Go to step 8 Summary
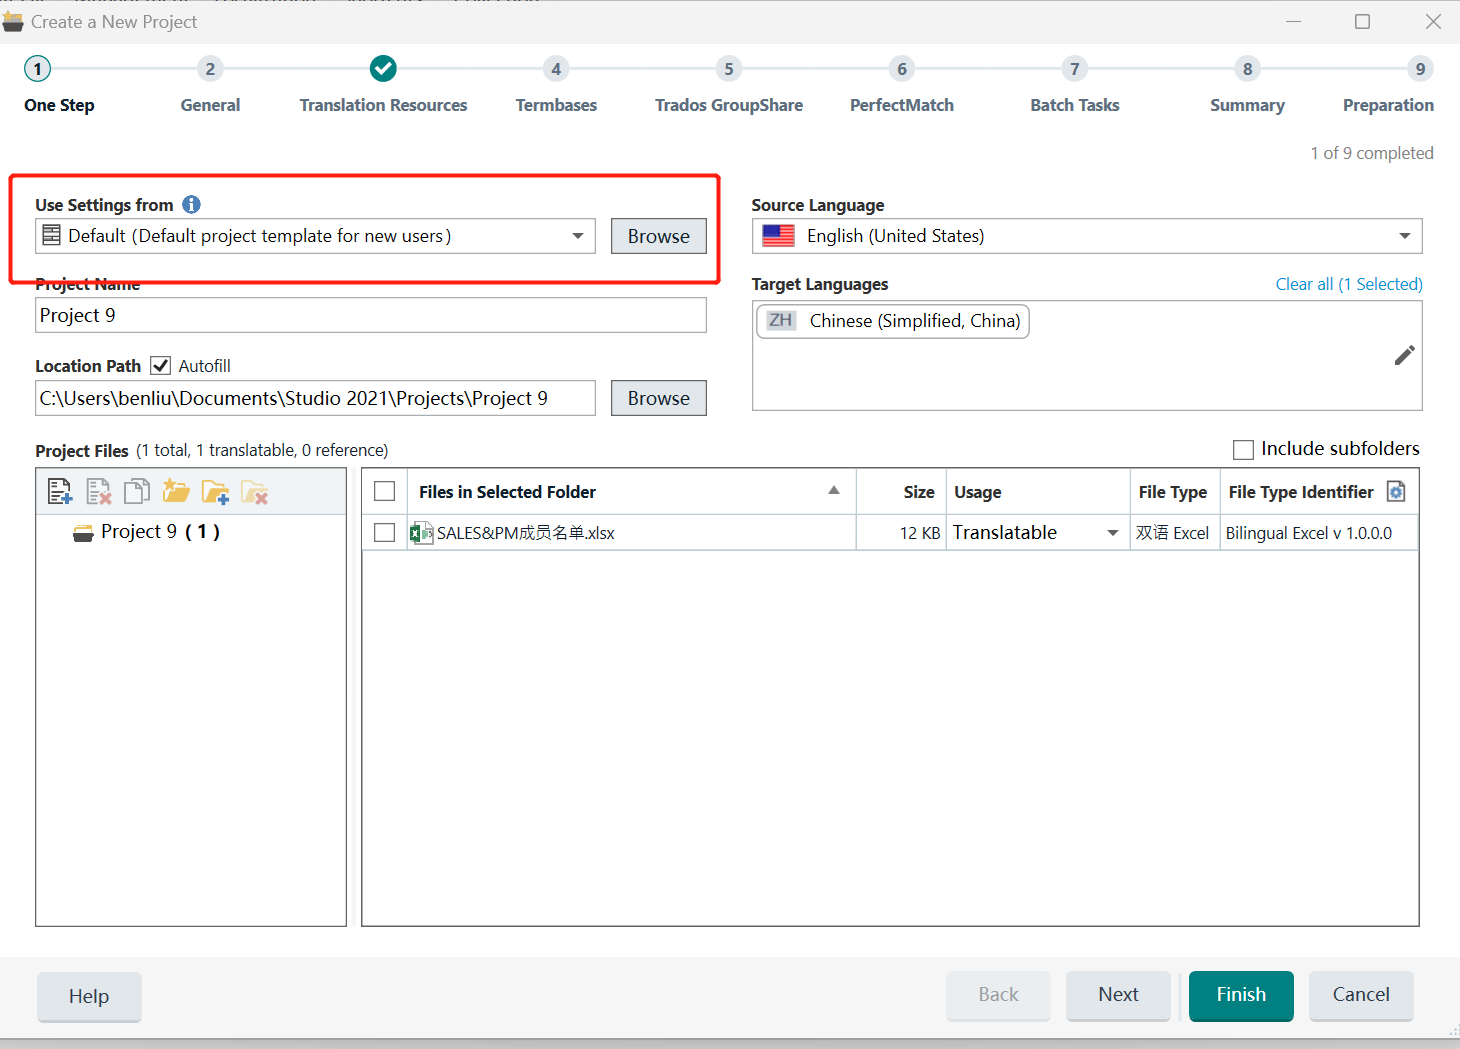Viewport: 1460px width, 1049px height. 1247,69
